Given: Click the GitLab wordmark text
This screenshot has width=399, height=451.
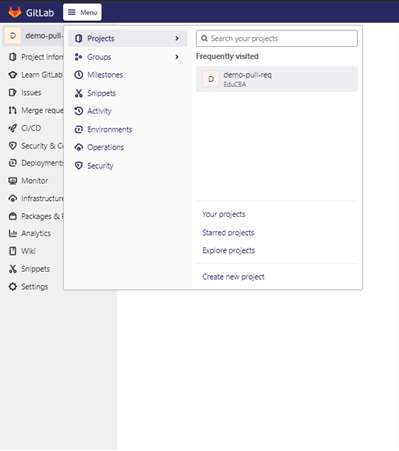Looking at the screenshot, I should click(40, 13).
